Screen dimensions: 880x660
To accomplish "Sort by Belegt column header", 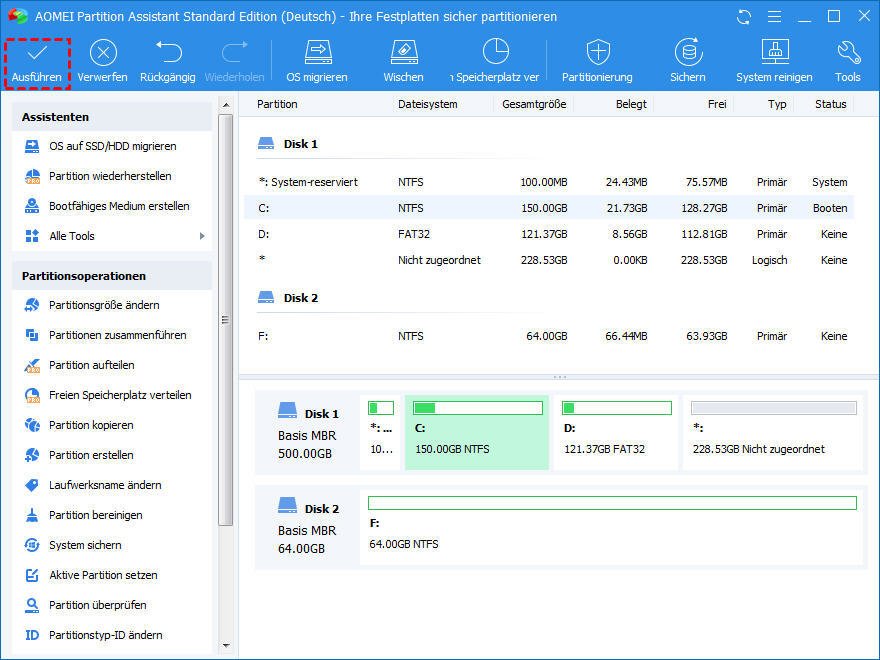I will coord(631,104).
